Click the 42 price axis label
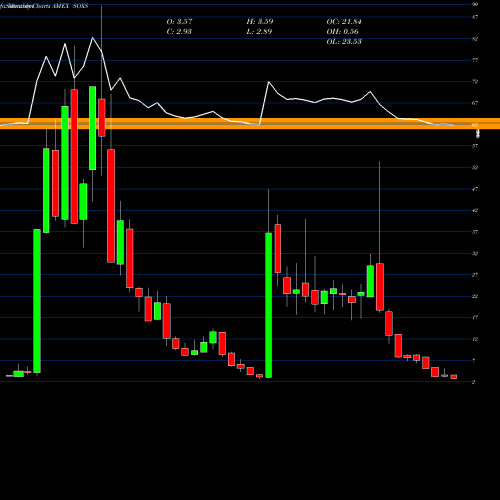The width and height of the screenshot is (500, 500). tap(475, 210)
